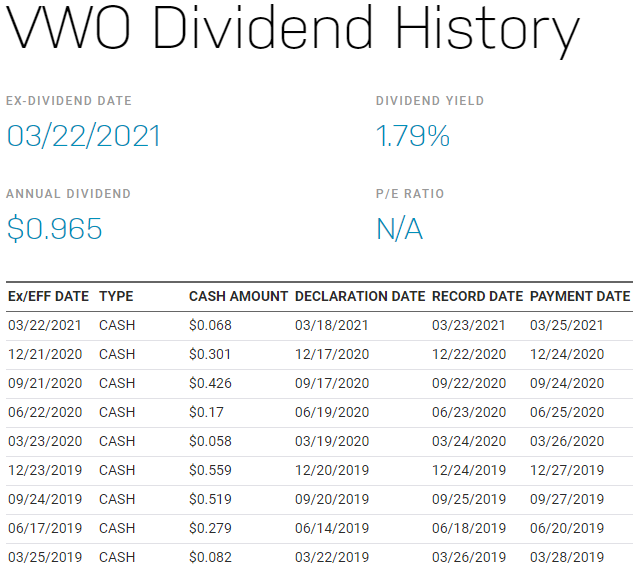Click payment date 03/25/2021
Viewport: 634px width, 572px height.
tap(566, 325)
